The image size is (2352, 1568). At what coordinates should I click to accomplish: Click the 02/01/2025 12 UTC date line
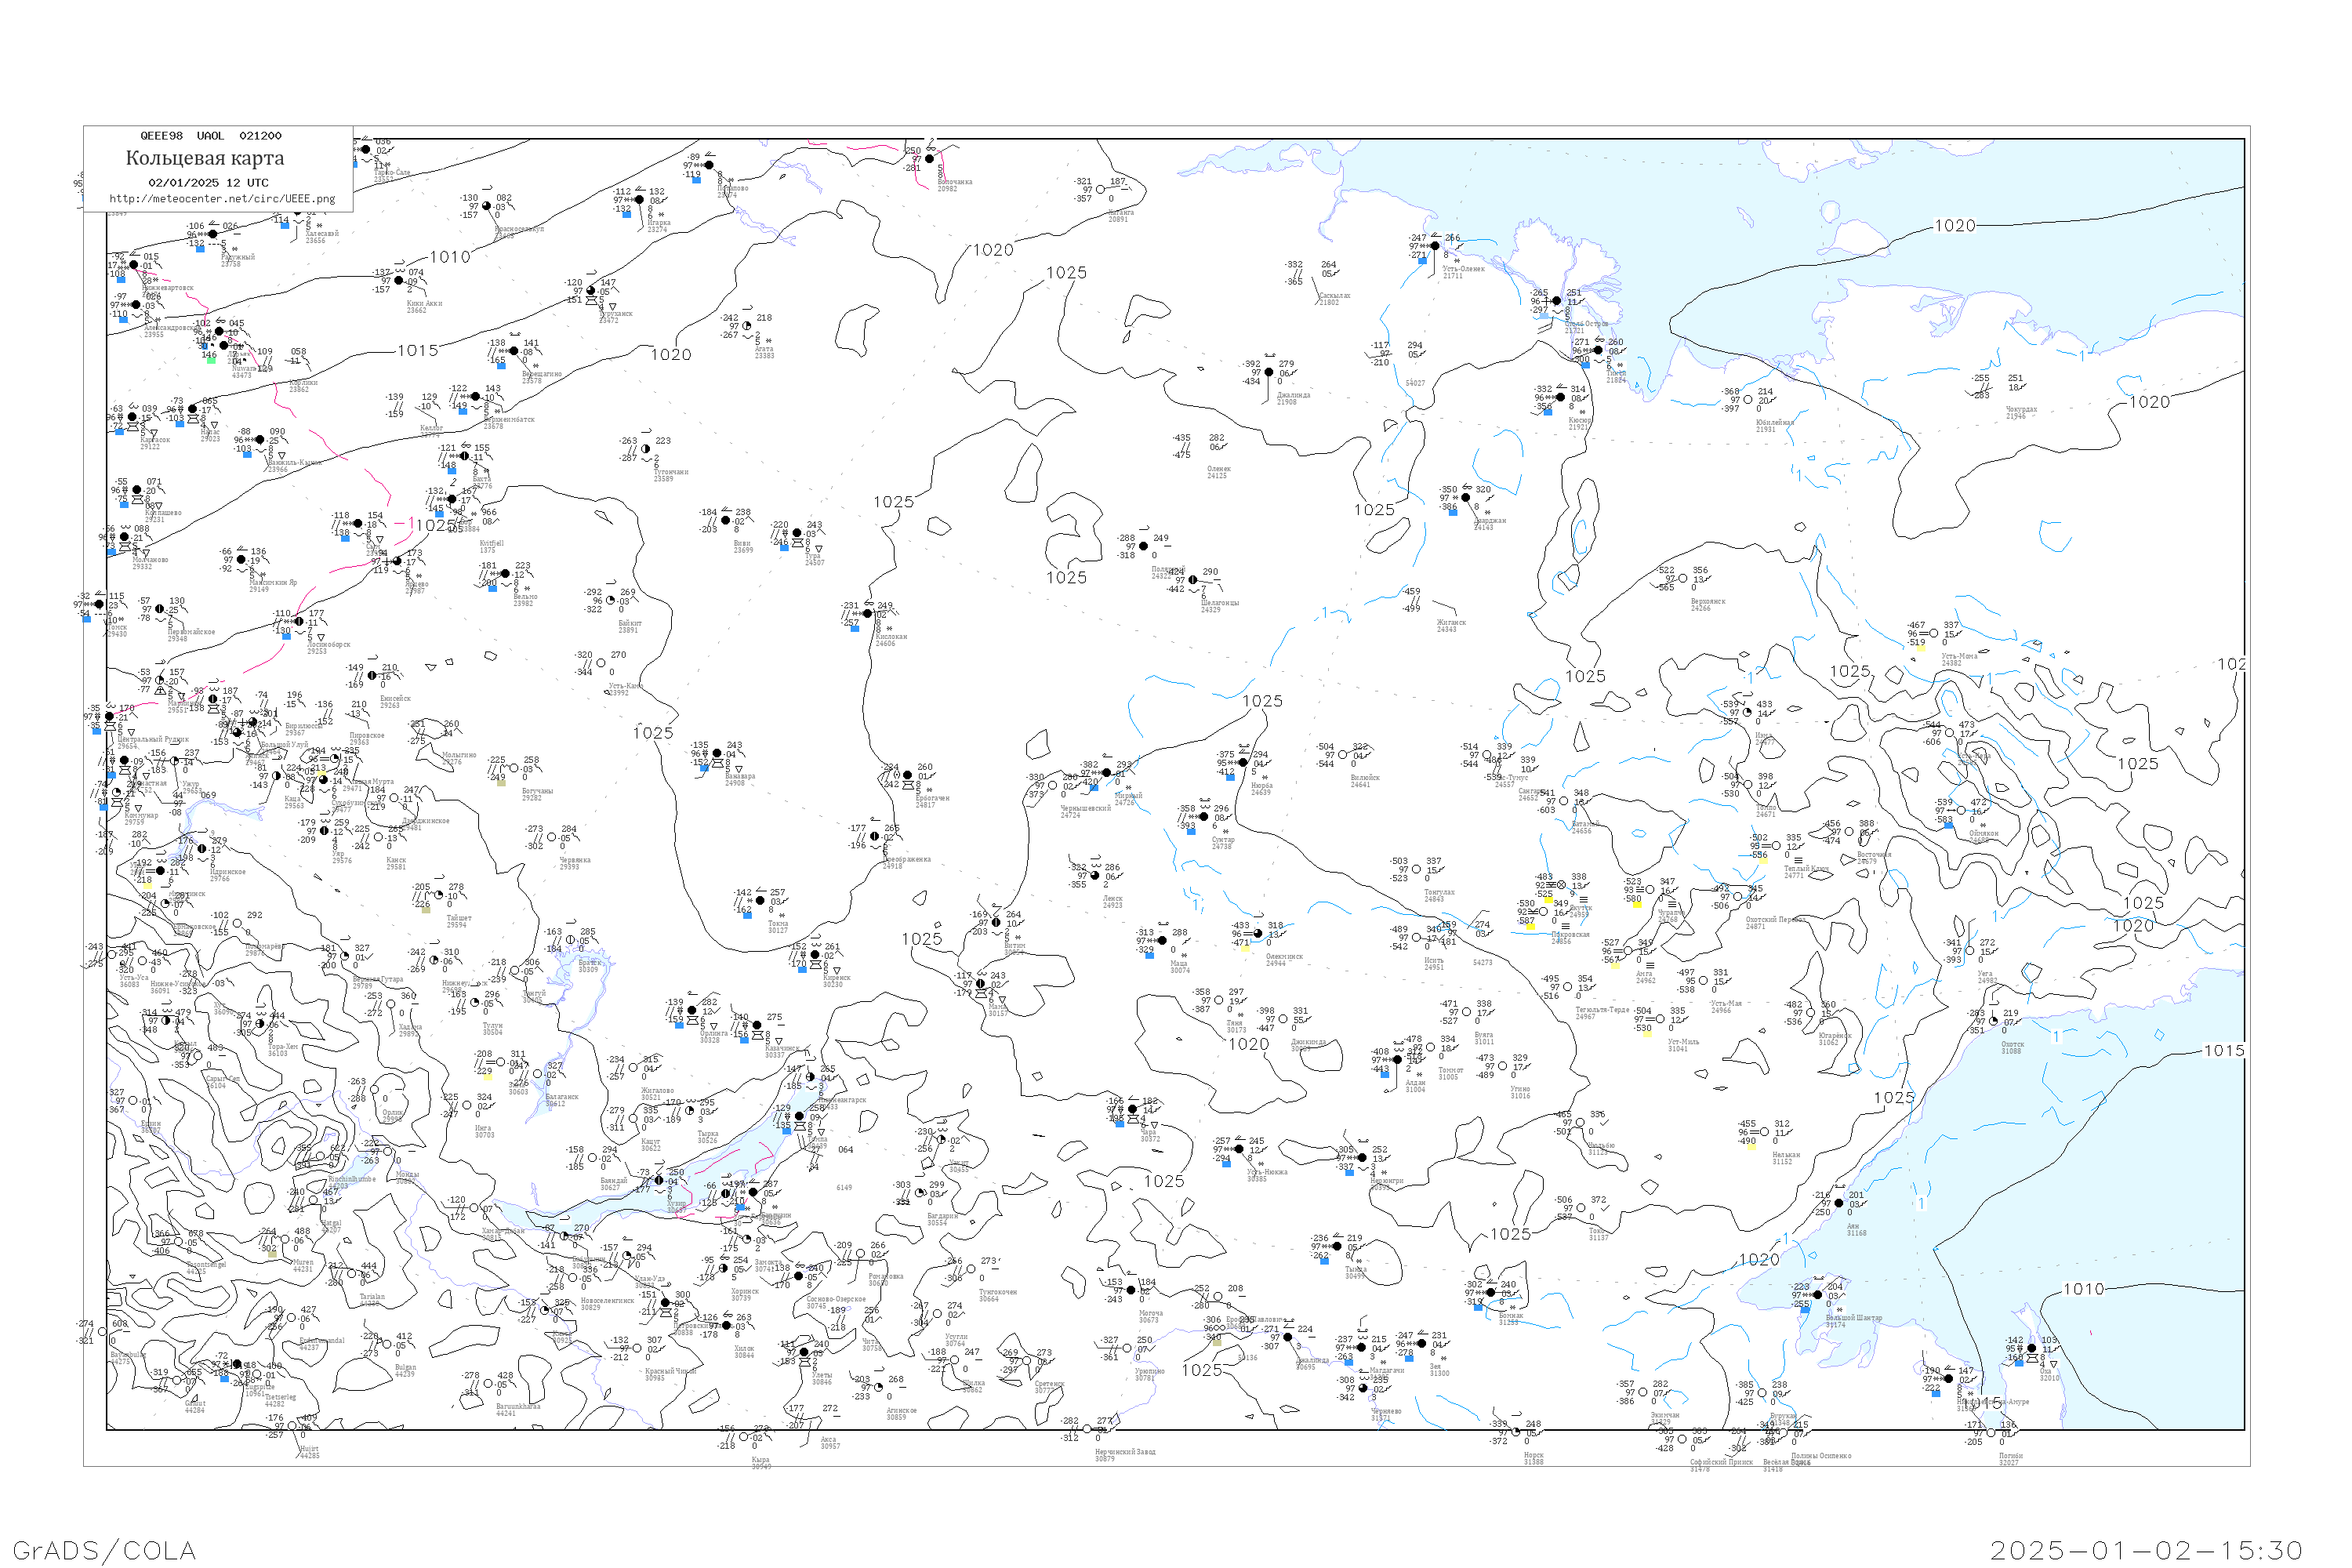pyautogui.click(x=208, y=183)
